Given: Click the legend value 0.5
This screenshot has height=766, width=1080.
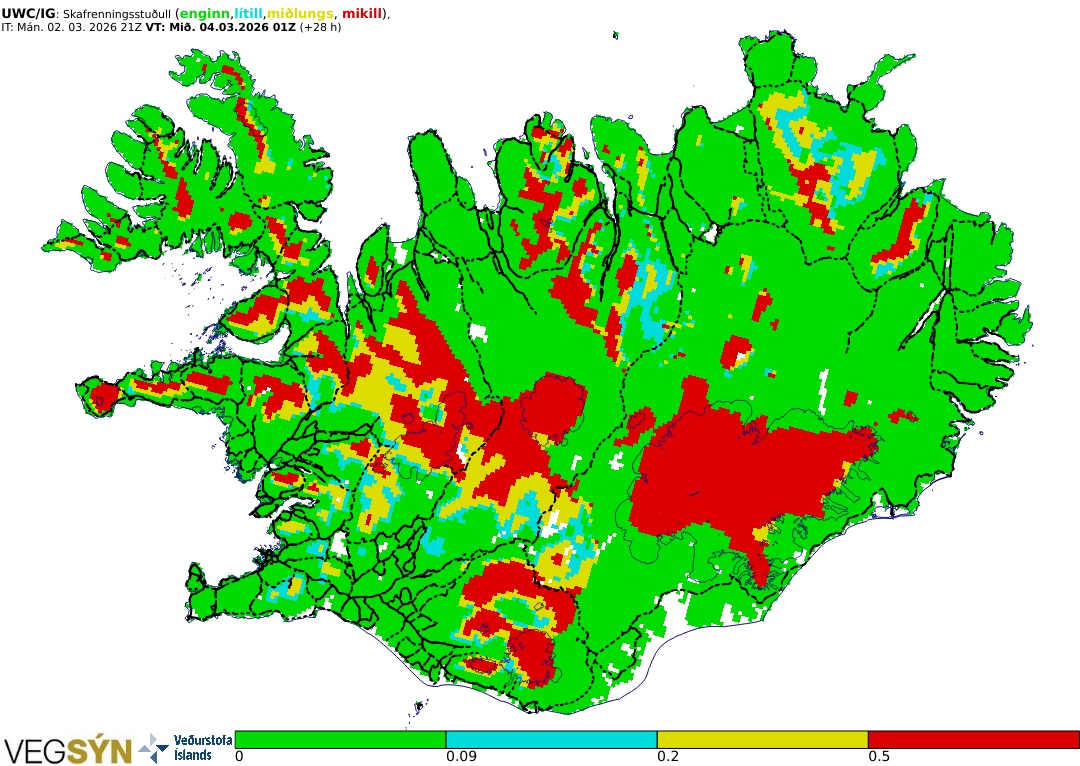Looking at the screenshot, I should point(879,756).
